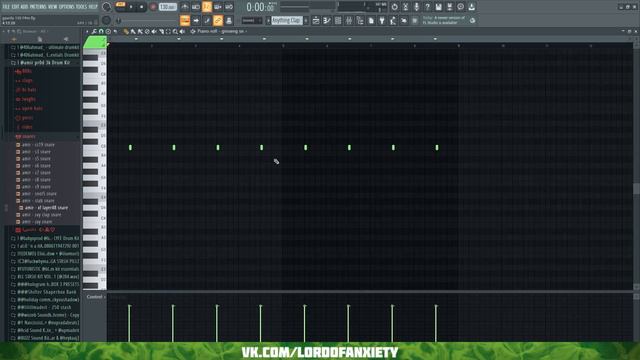
Task: Toggle the Browser window icon
Action: pos(360,20)
